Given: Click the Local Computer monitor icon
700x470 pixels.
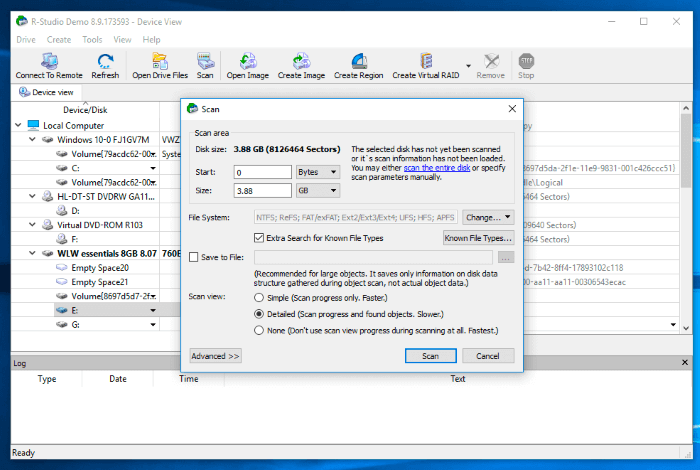Looking at the screenshot, I should coord(33,125).
